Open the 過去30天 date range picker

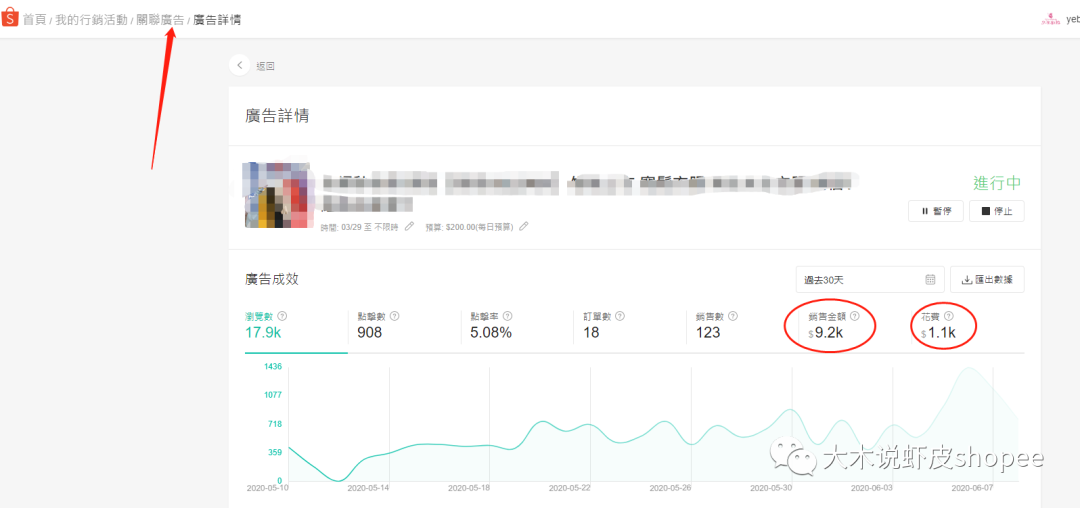click(x=870, y=279)
